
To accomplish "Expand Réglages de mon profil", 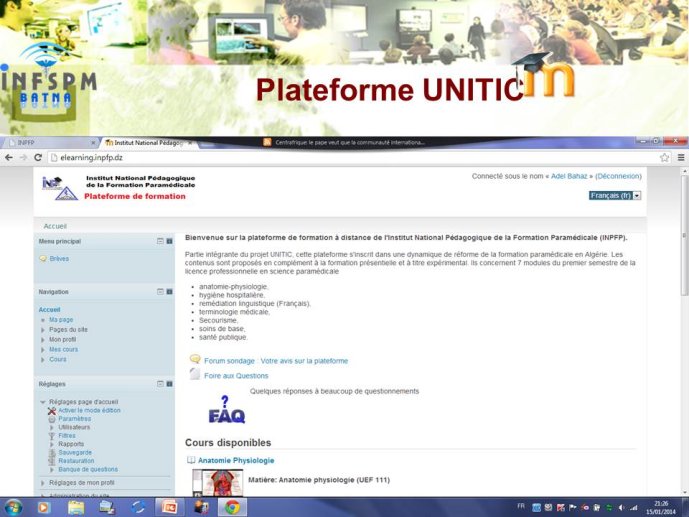I will click(x=43, y=483).
